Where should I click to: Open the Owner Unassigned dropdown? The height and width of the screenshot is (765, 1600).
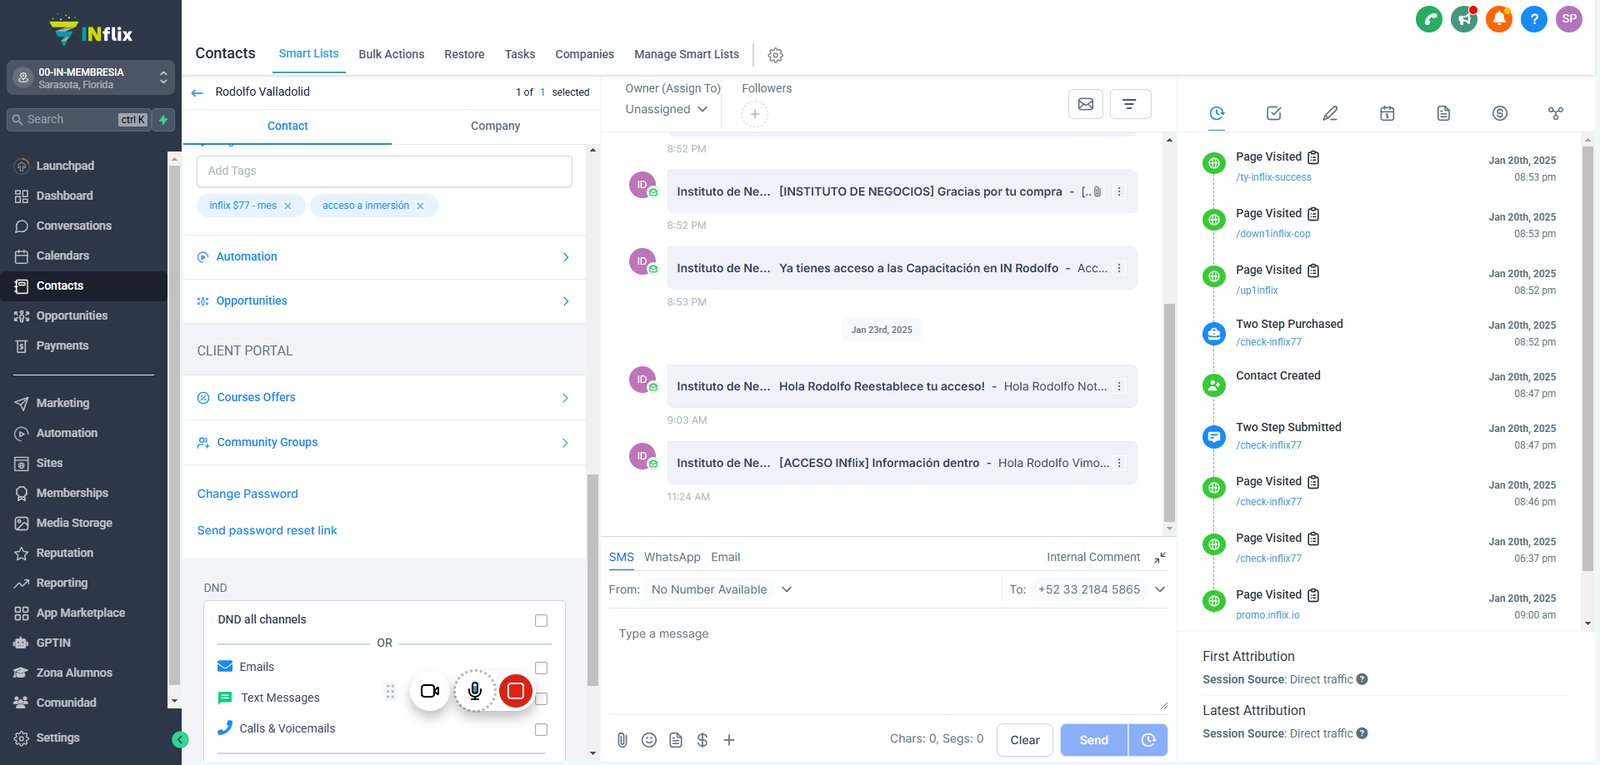pyautogui.click(x=667, y=109)
